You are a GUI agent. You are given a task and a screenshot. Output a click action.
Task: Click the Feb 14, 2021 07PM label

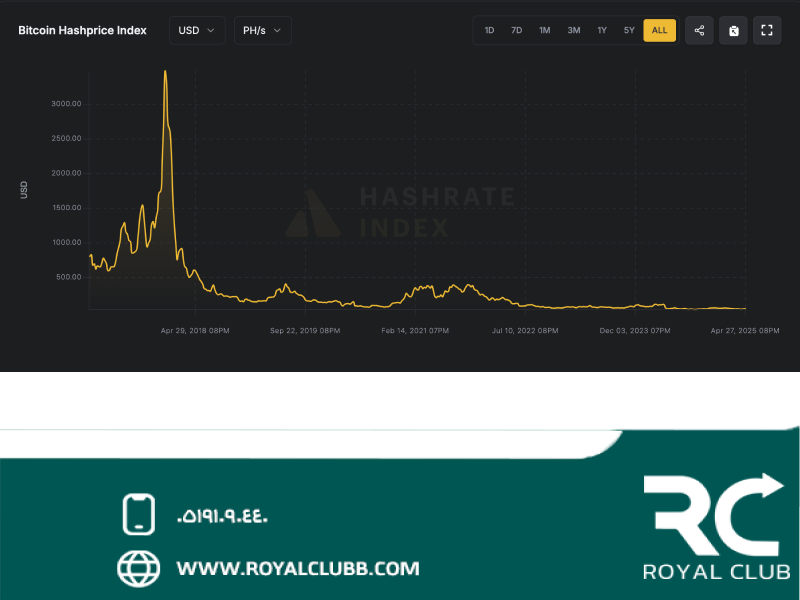click(x=415, y=331)
